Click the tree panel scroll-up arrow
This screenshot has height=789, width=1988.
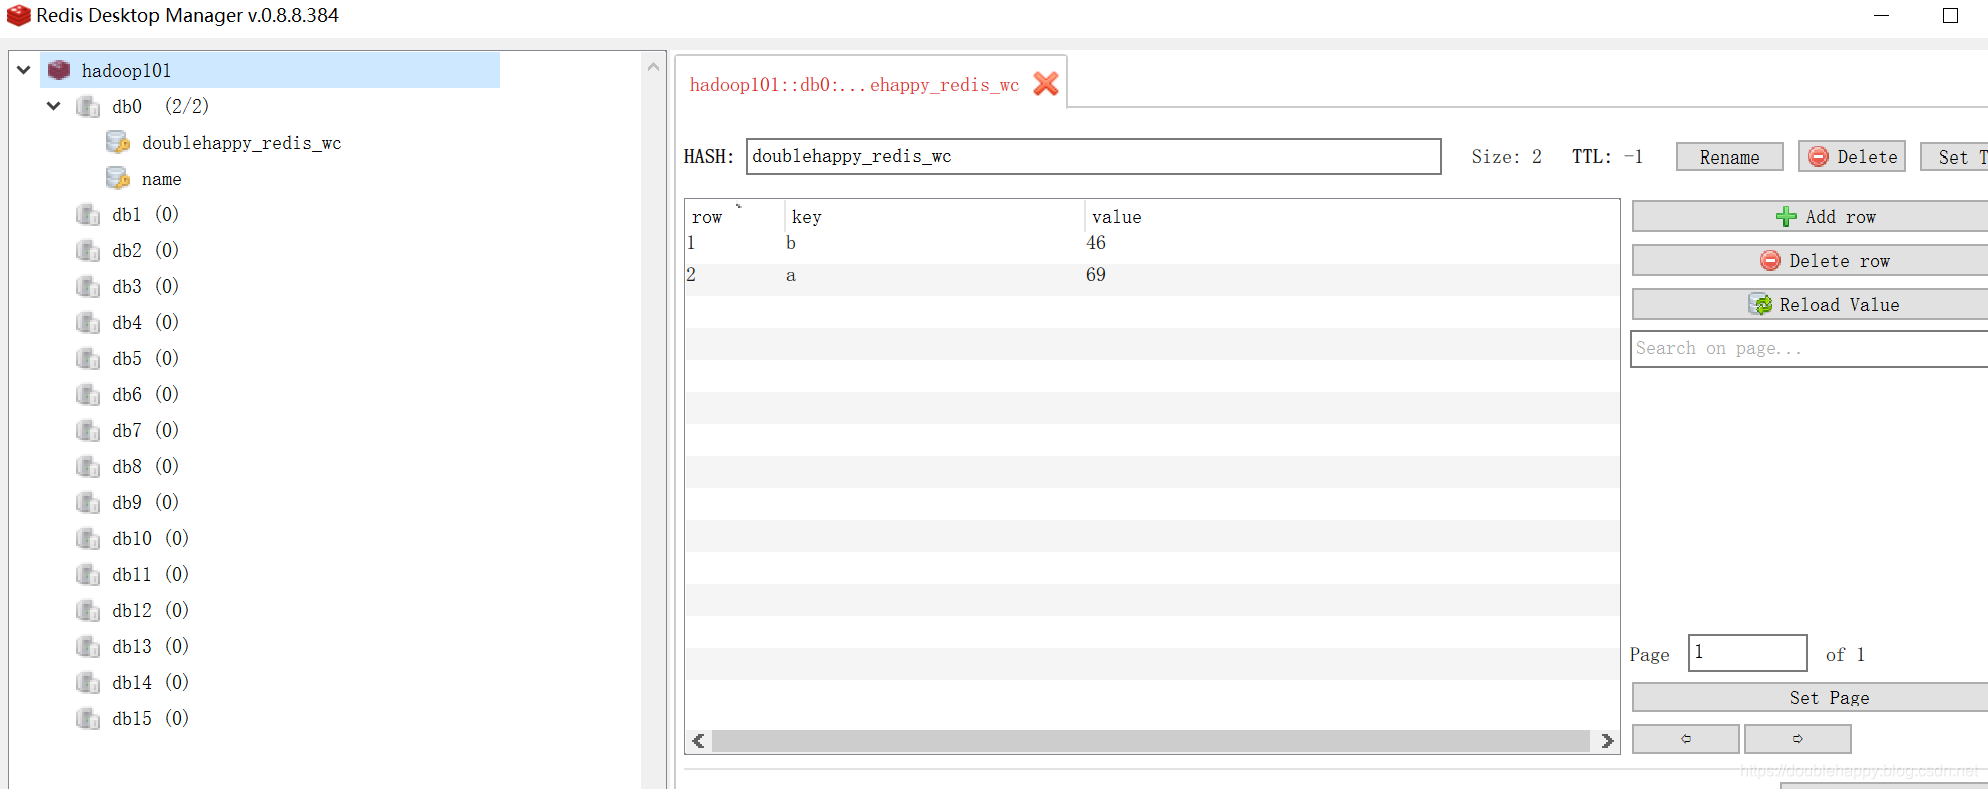pyautogui.click(x=654, y=67)
